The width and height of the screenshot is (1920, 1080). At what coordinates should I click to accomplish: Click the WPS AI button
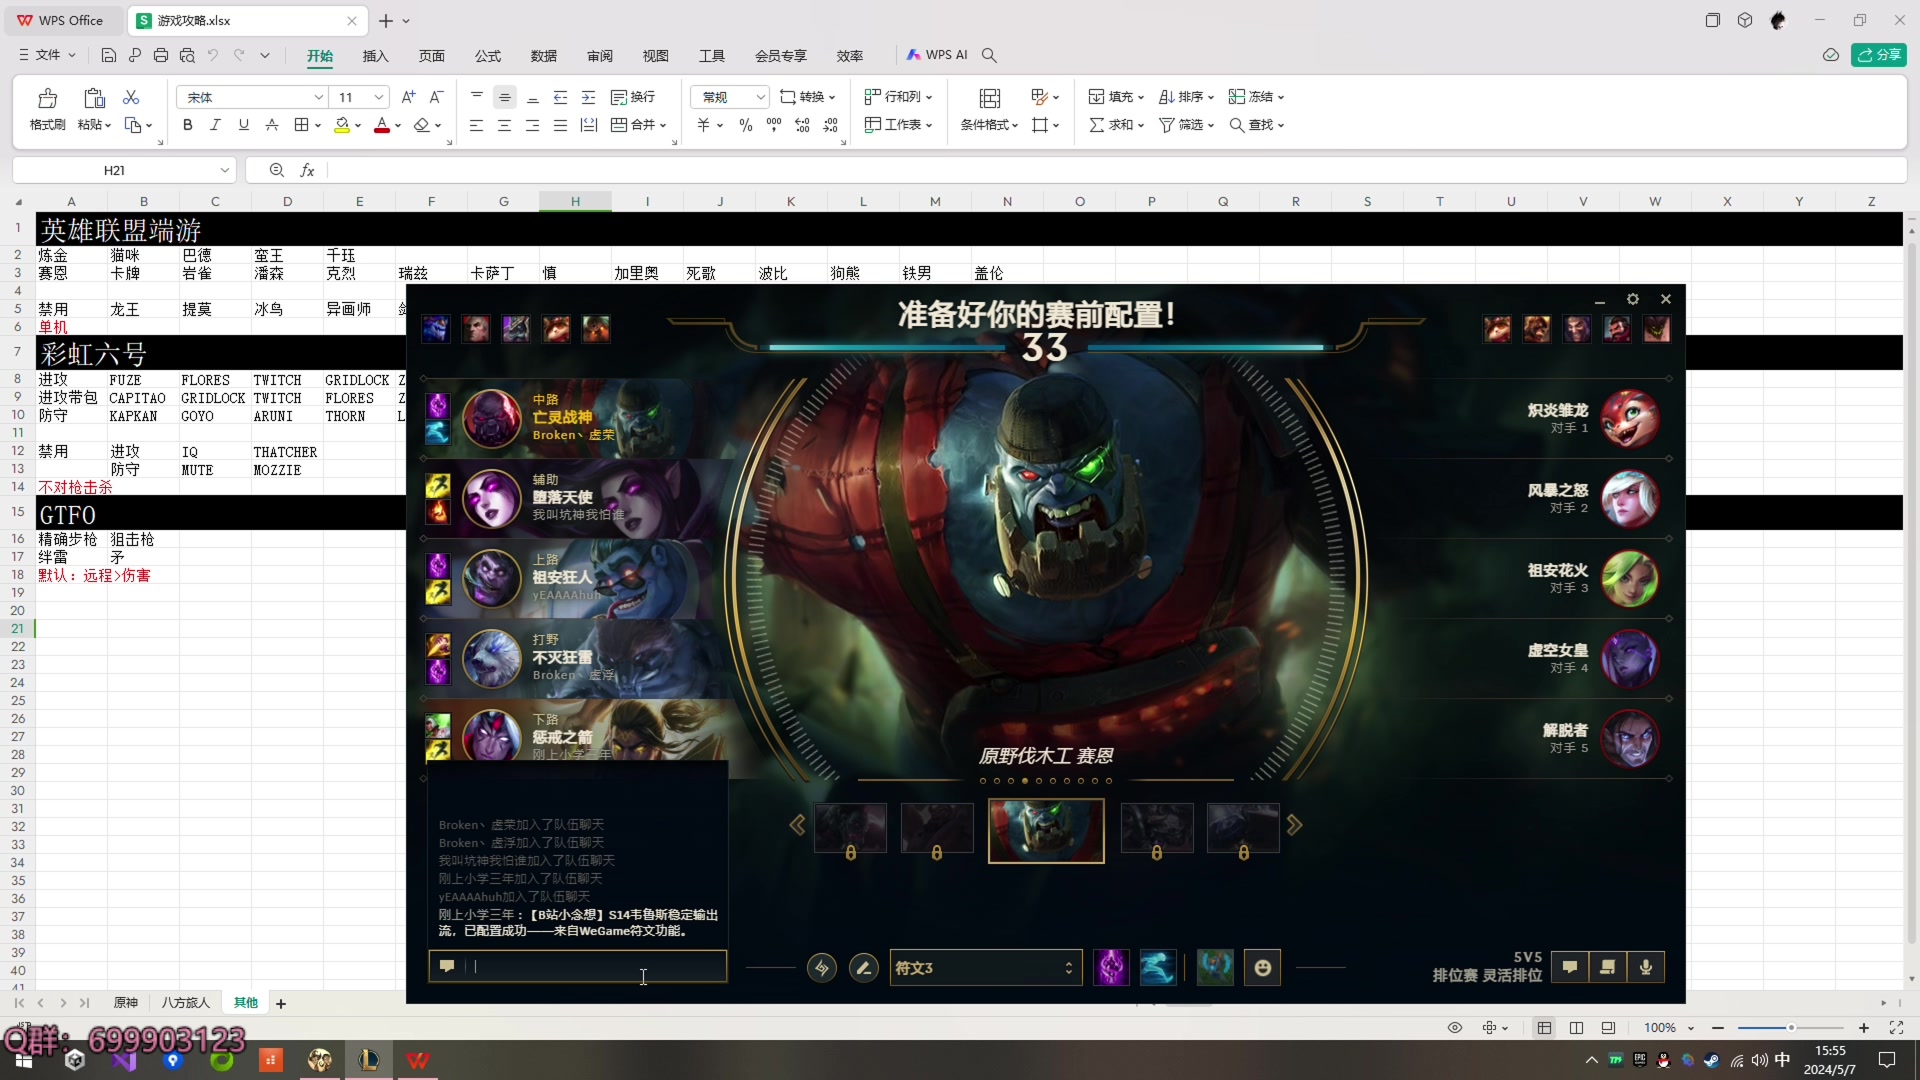pyautogui.click(x=937, y=55)
